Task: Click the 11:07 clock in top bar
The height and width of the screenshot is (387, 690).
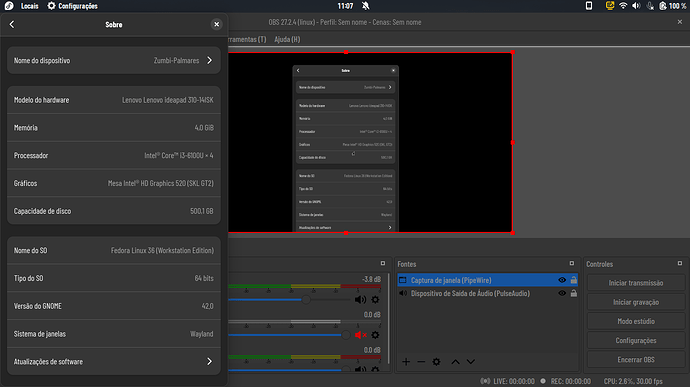Action: (345, 6)
